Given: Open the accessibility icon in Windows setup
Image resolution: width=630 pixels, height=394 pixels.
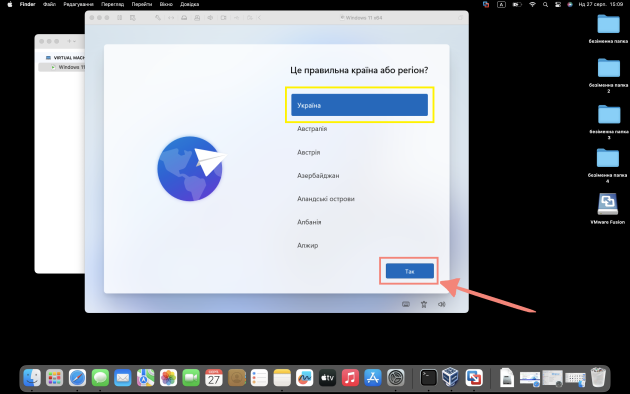Looking at the screenshot, I should point(423,304).
